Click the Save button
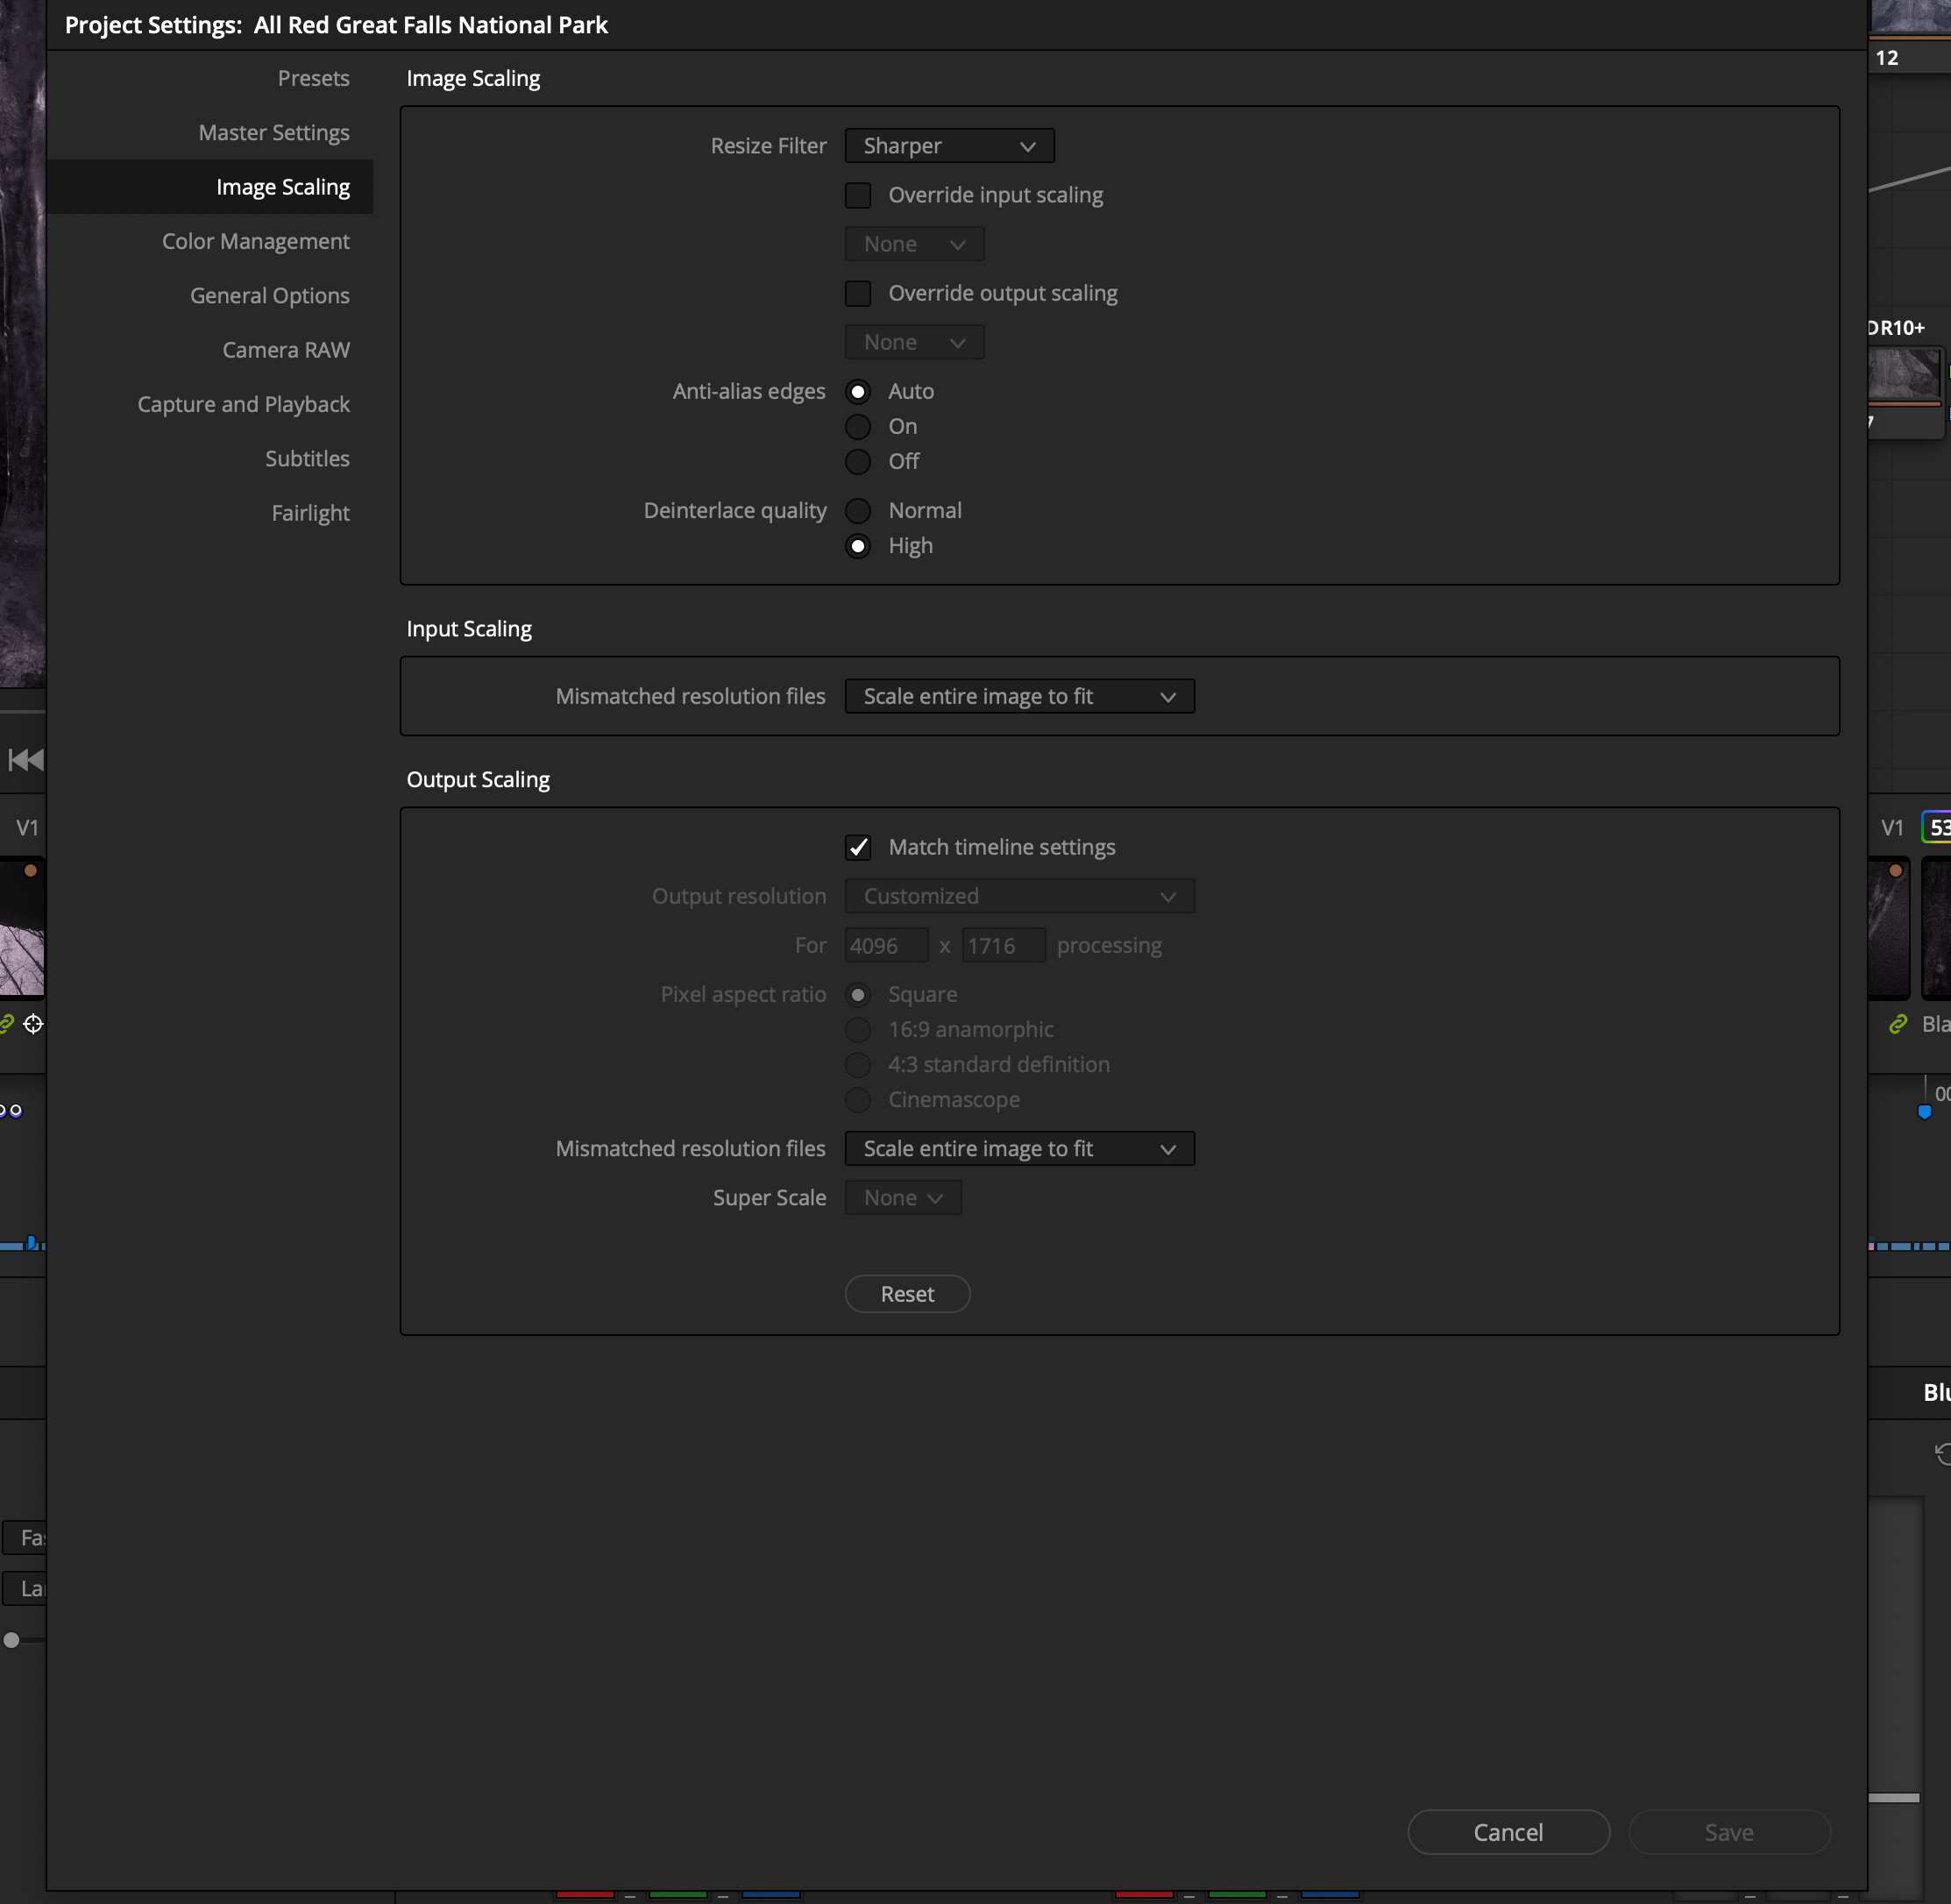 [x=1729, y=1832]
